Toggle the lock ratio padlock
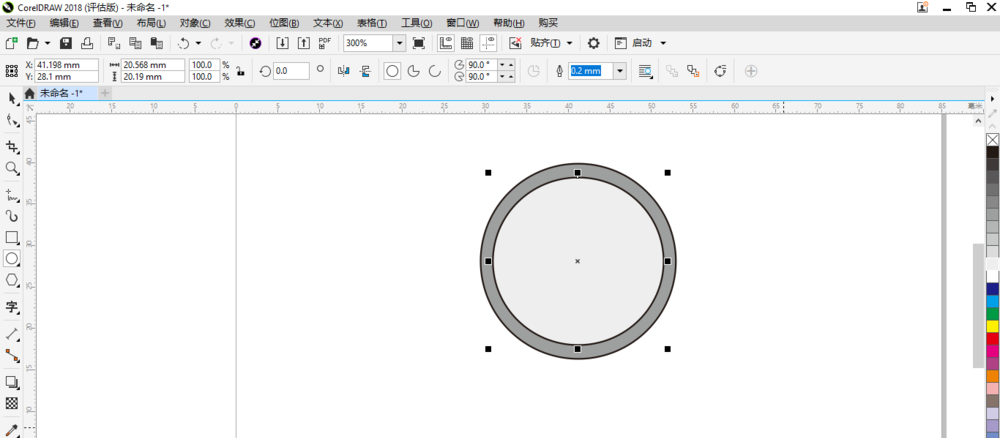This screenshot has height=438, width=1000. pos(240,71)
